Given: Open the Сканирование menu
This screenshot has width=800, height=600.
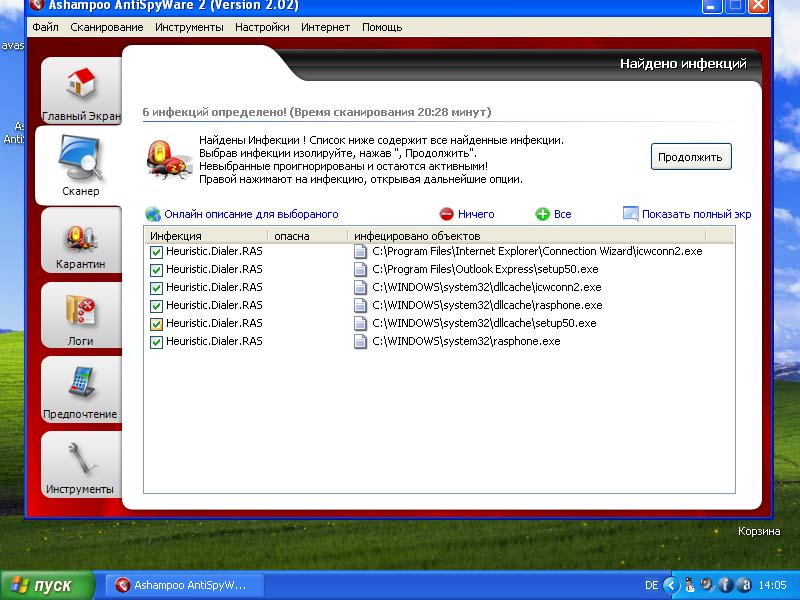Looking at the screenshot, I should click(107, 27).
